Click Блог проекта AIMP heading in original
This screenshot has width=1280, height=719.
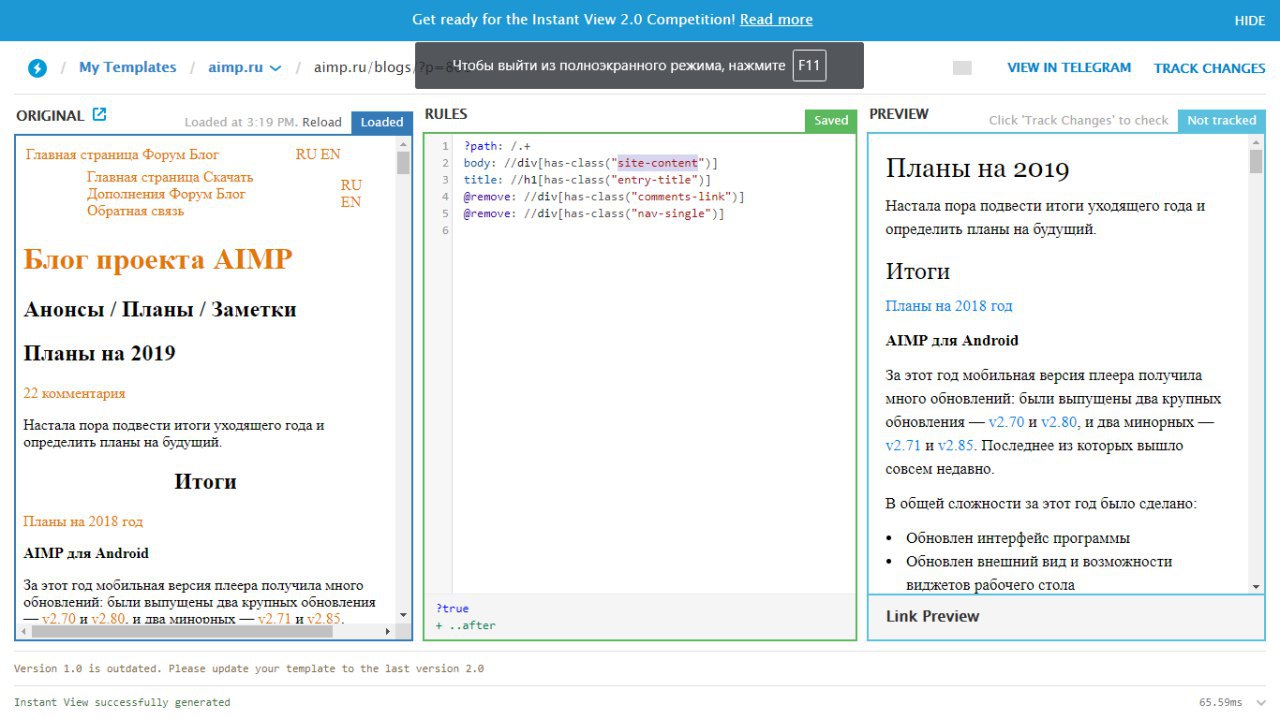158,260
